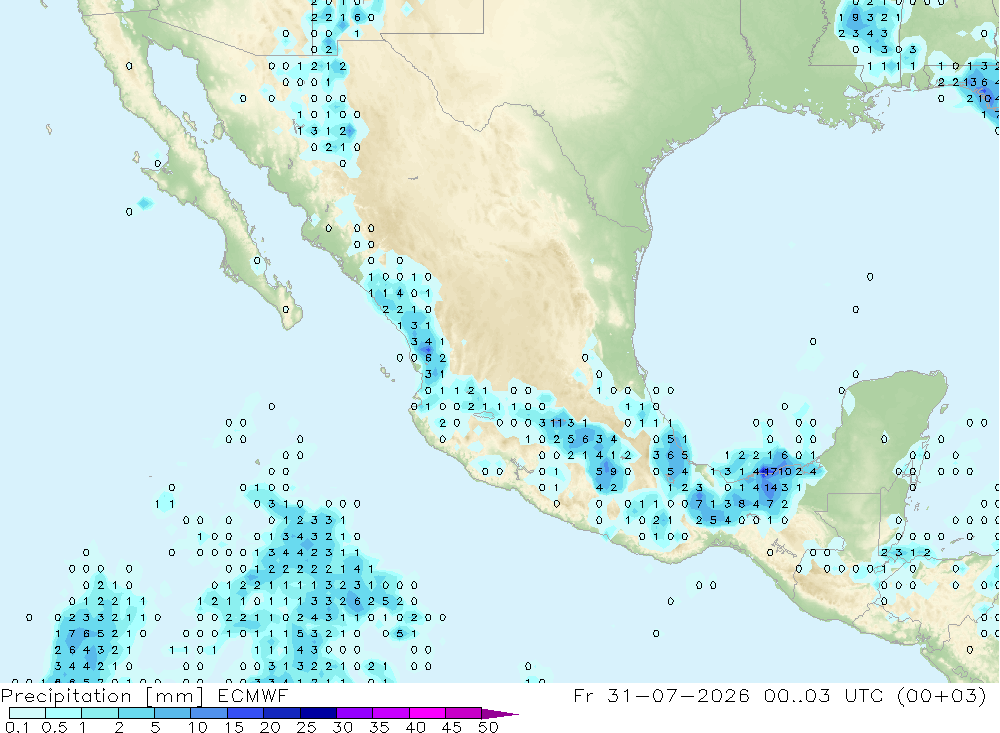Screen dimensions: 1000x733
Task: Click the "10" legend scale label
Action: (x=198, y=727)
